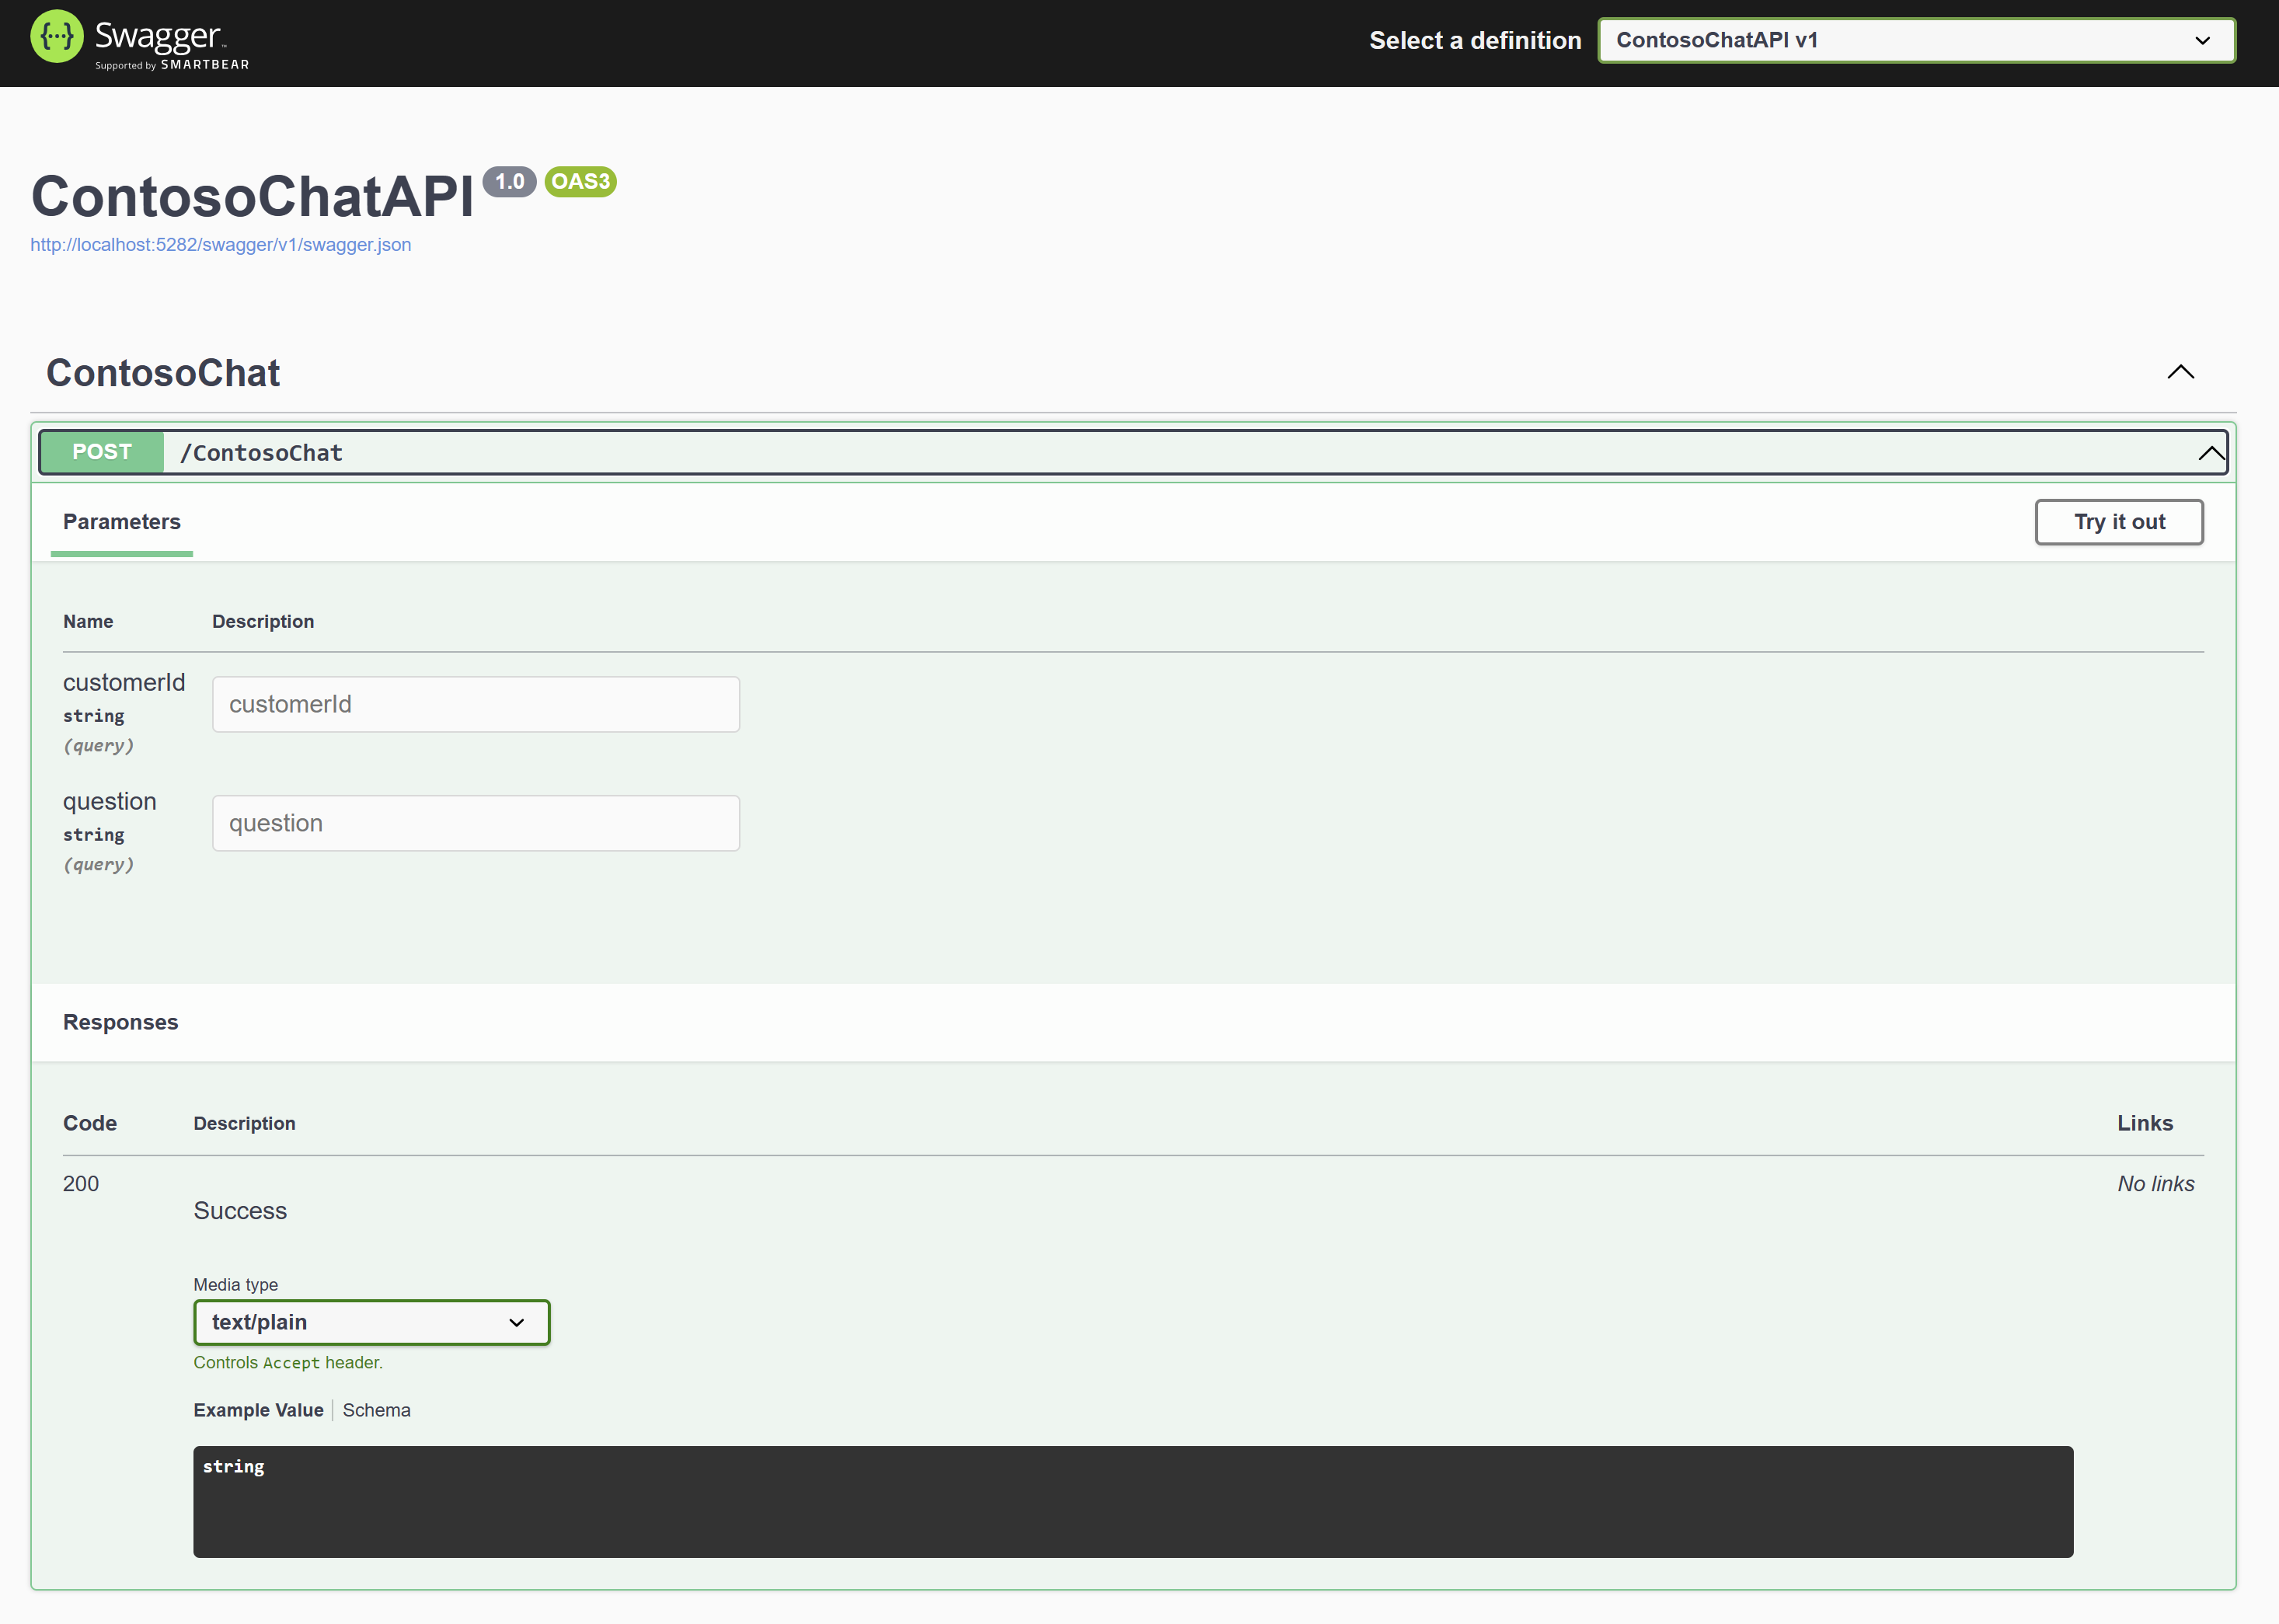This screenshot has height=1624, width=2279.
Task: Click the customerId input field
Action: pos(475,704)
